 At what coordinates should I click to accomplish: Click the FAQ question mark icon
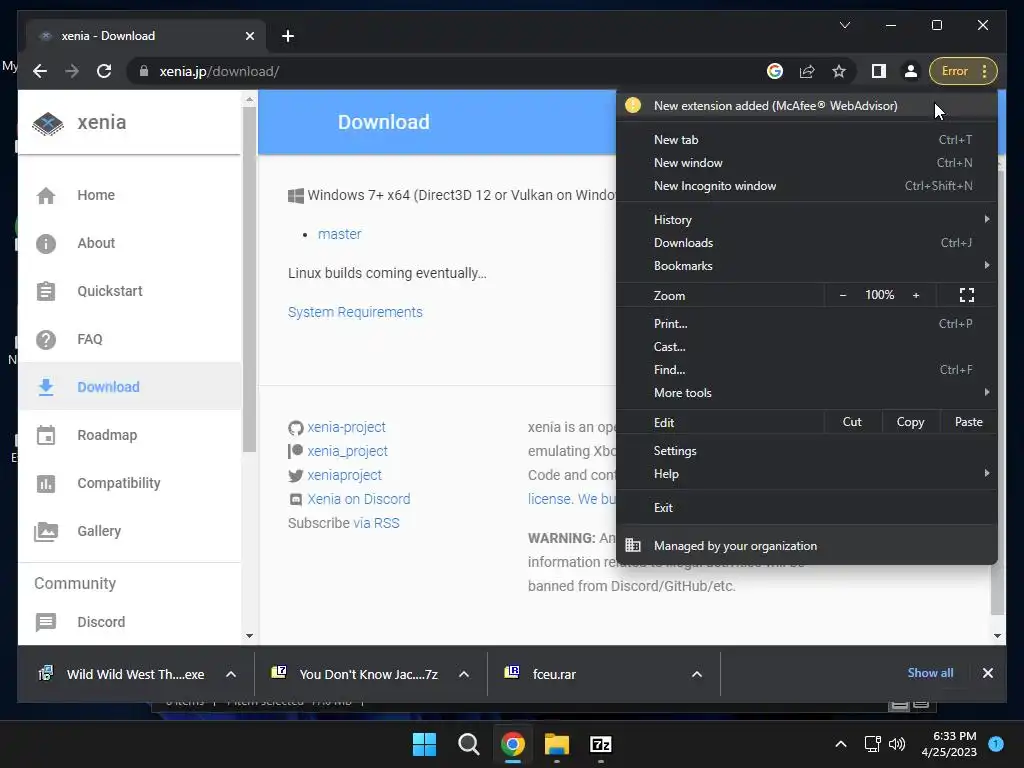(46, 340)
